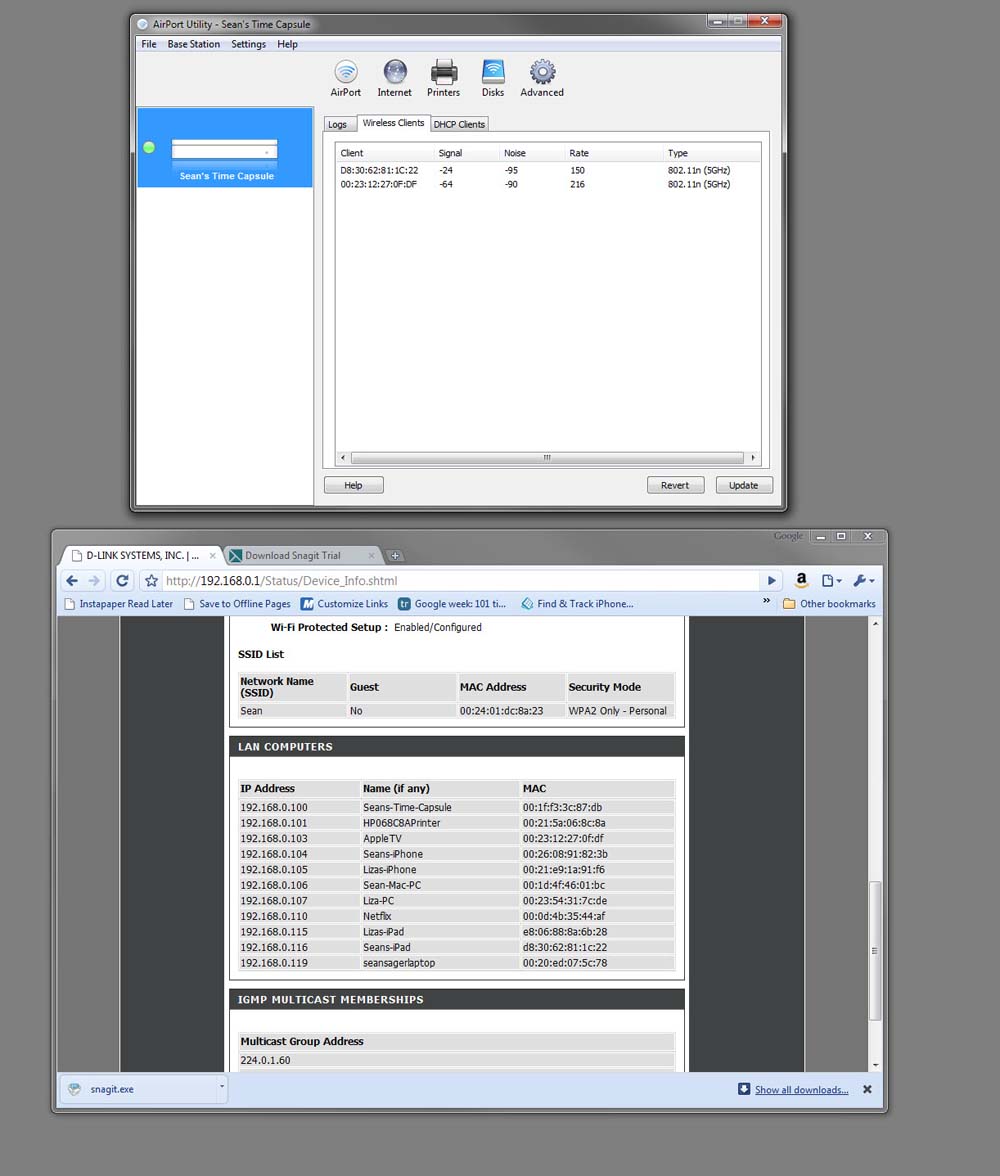The height and width of the screenshot is (1176, 1000).
Task: Open the Base Station menu
Action: point(194,44)
